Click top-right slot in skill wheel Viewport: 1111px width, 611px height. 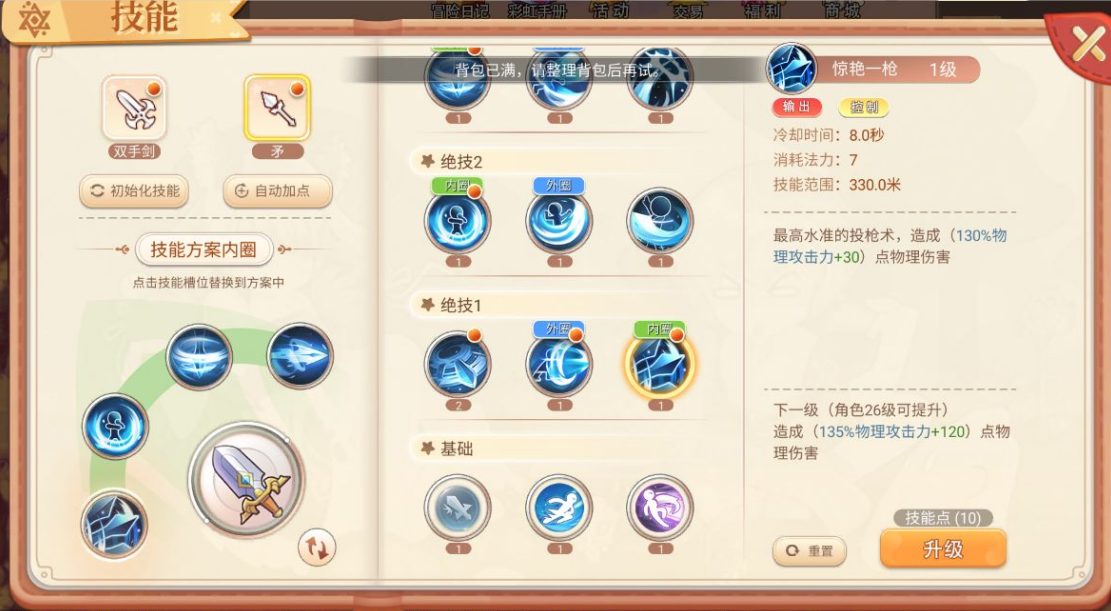point(300,356)
